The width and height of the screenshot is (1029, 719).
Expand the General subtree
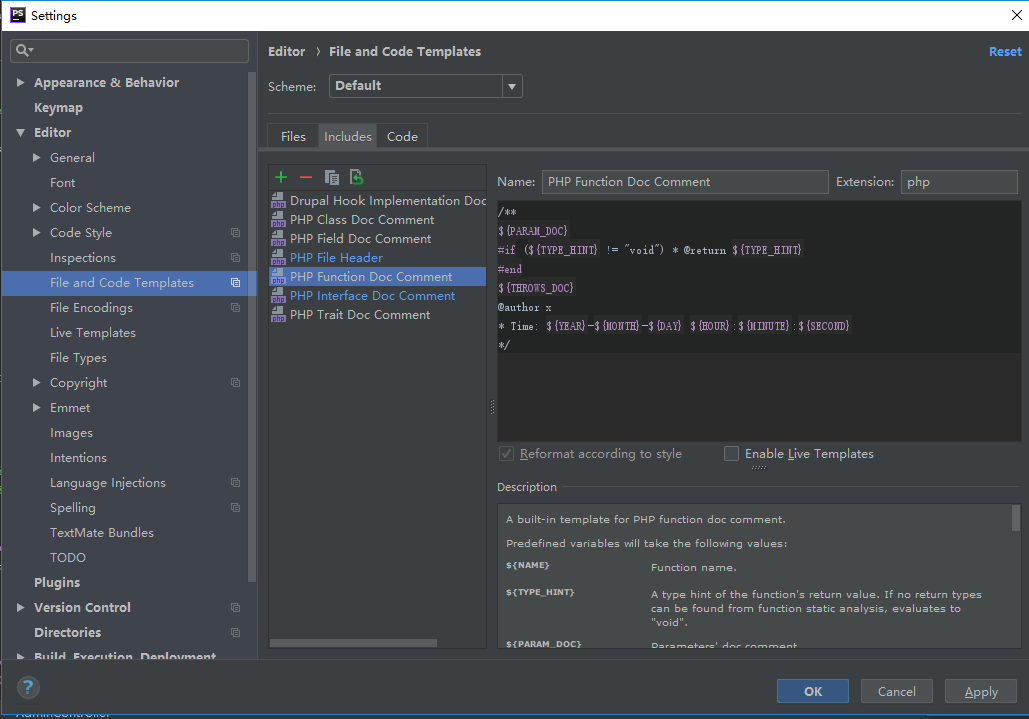point(37,157)
